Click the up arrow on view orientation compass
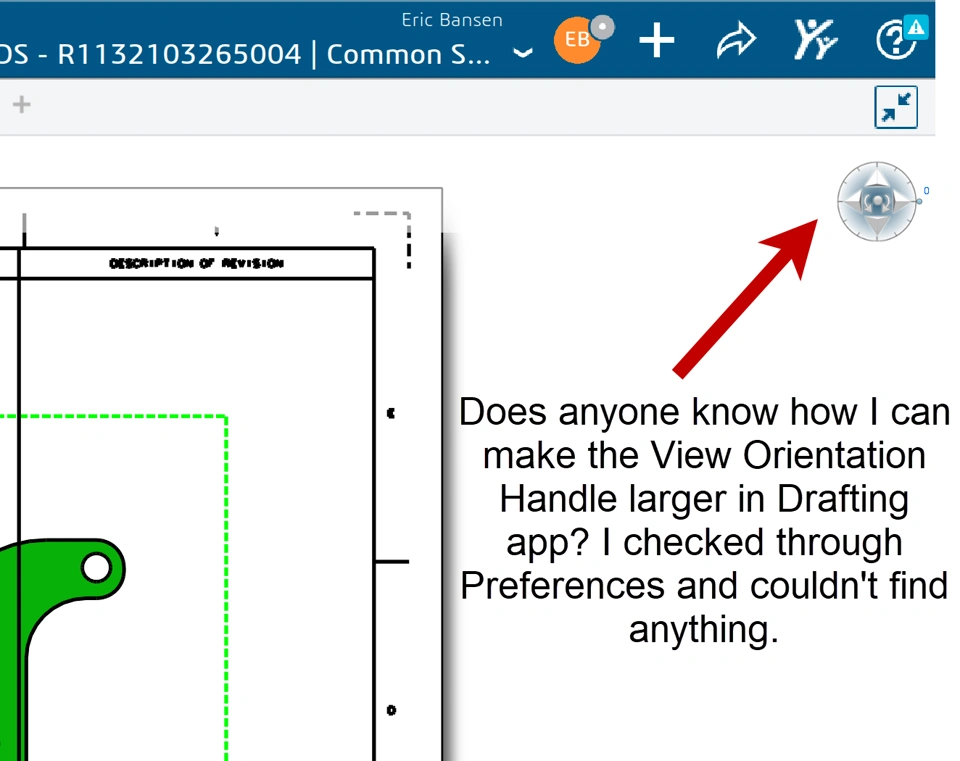 tap(876, 178)
